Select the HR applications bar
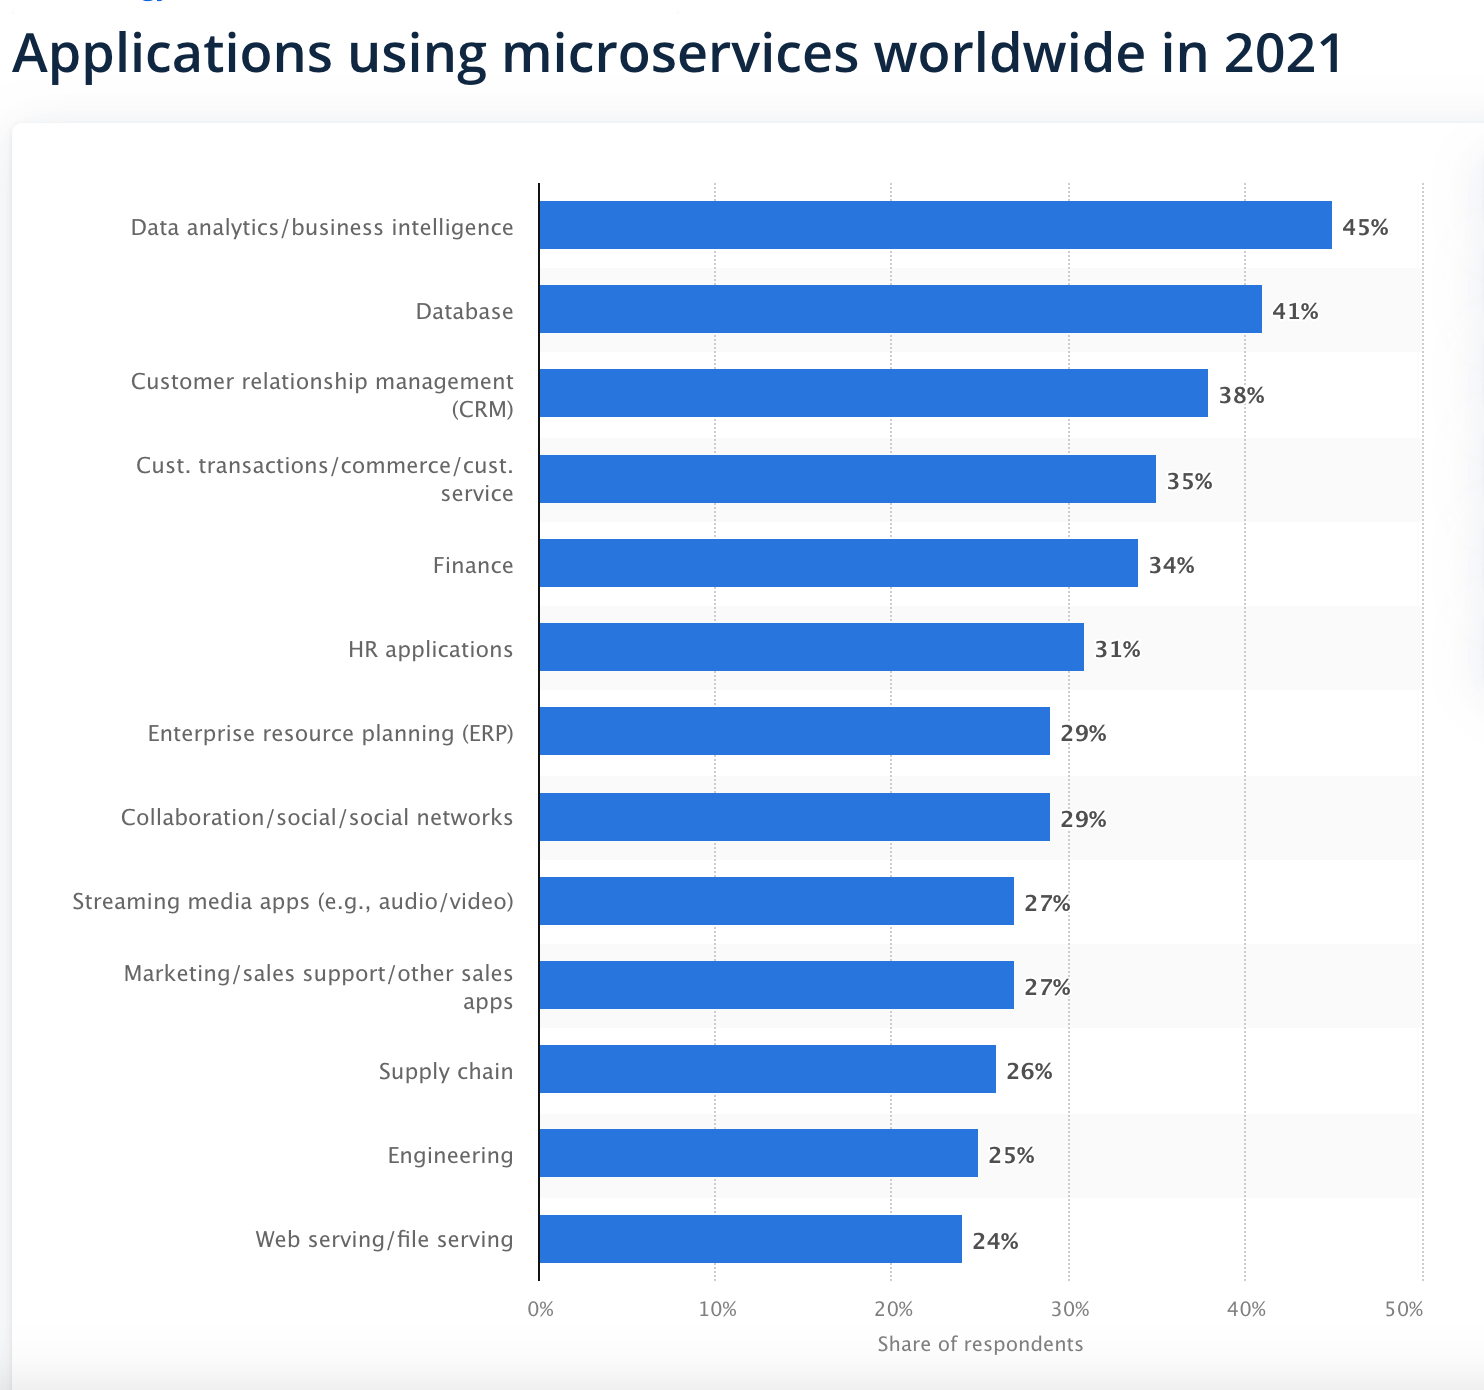1484x1390 pixels. tap(810, 648)
